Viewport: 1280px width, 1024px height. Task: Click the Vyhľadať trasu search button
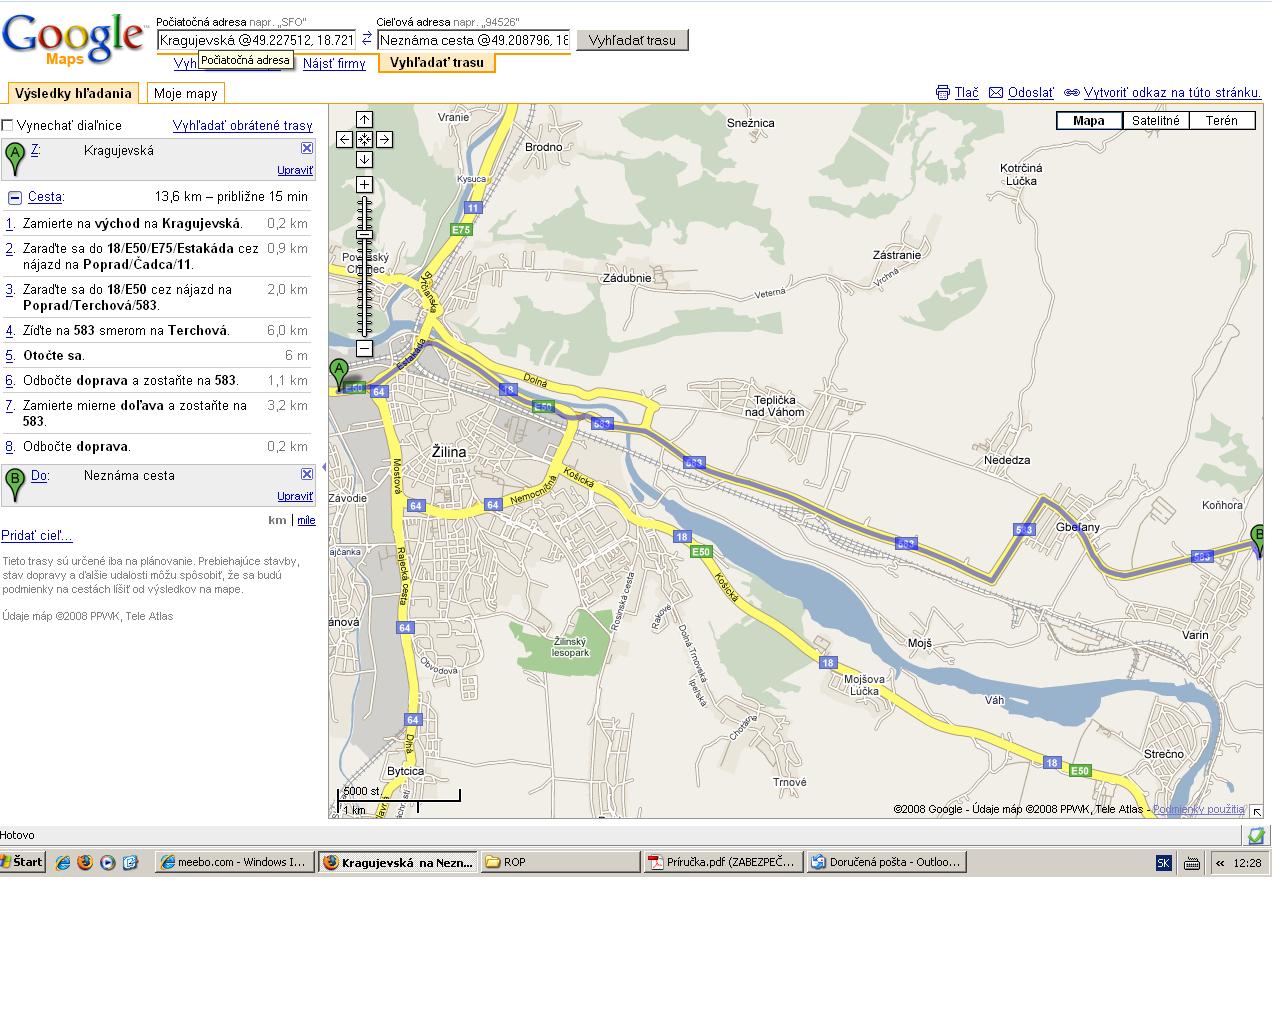tap(632, 40)
